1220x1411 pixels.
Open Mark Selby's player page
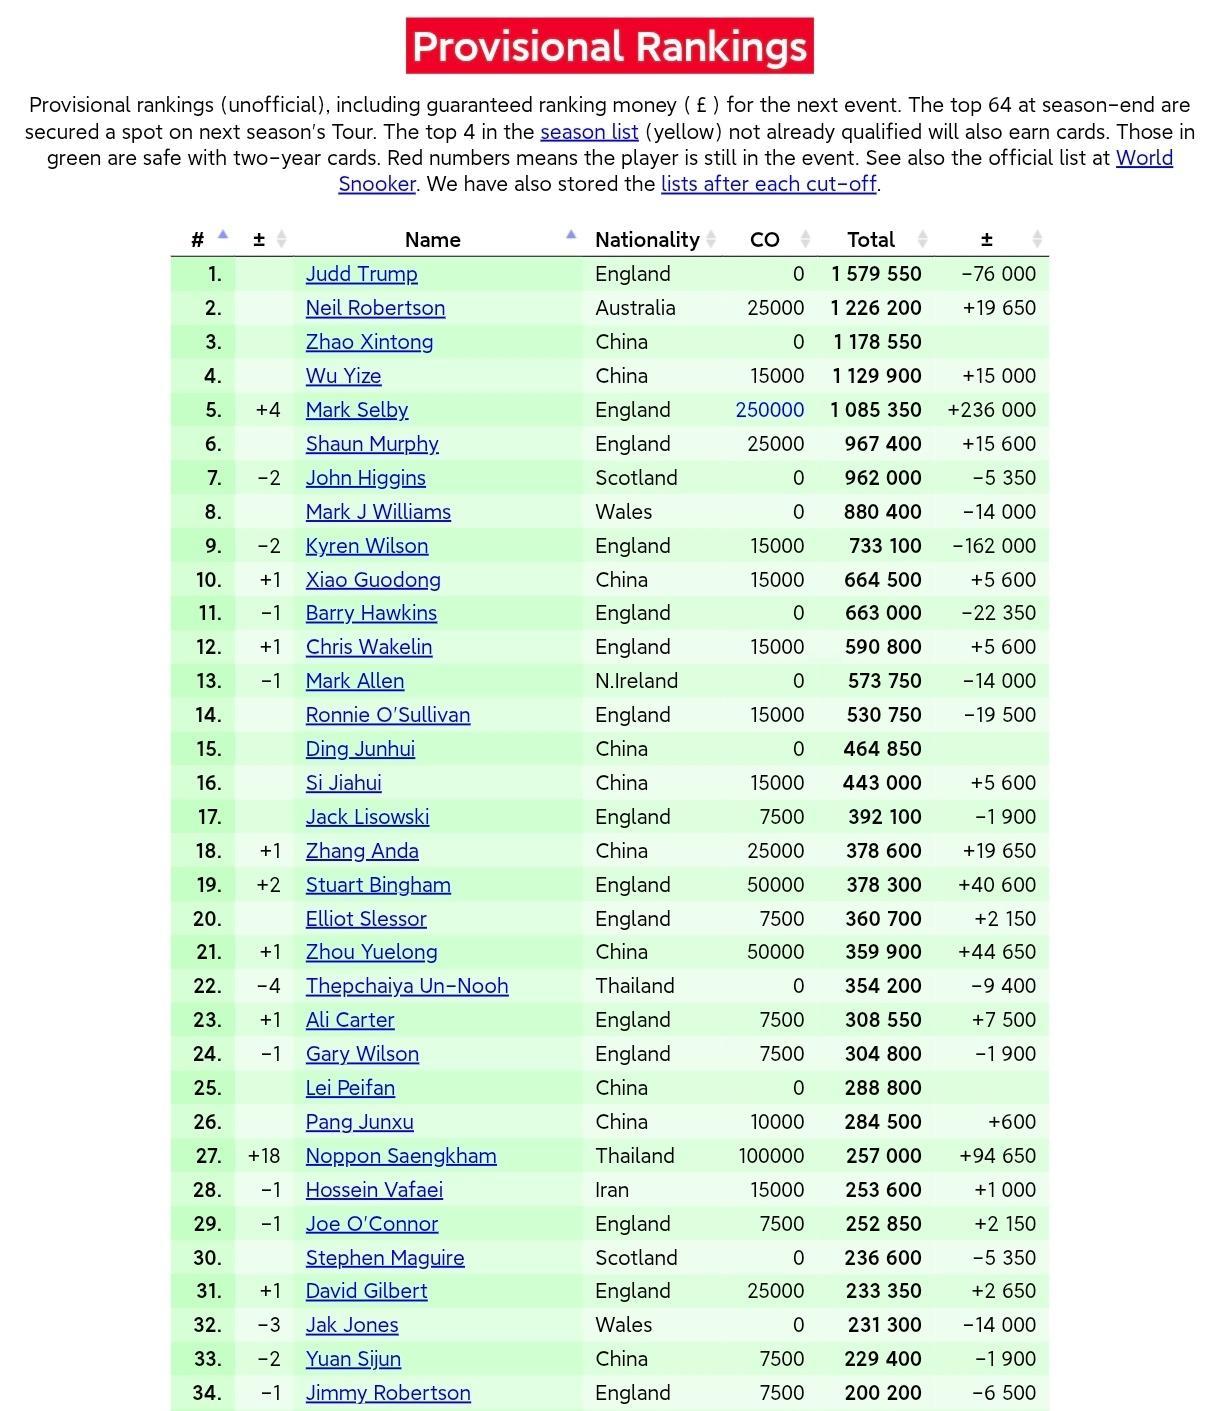[357, 409]
